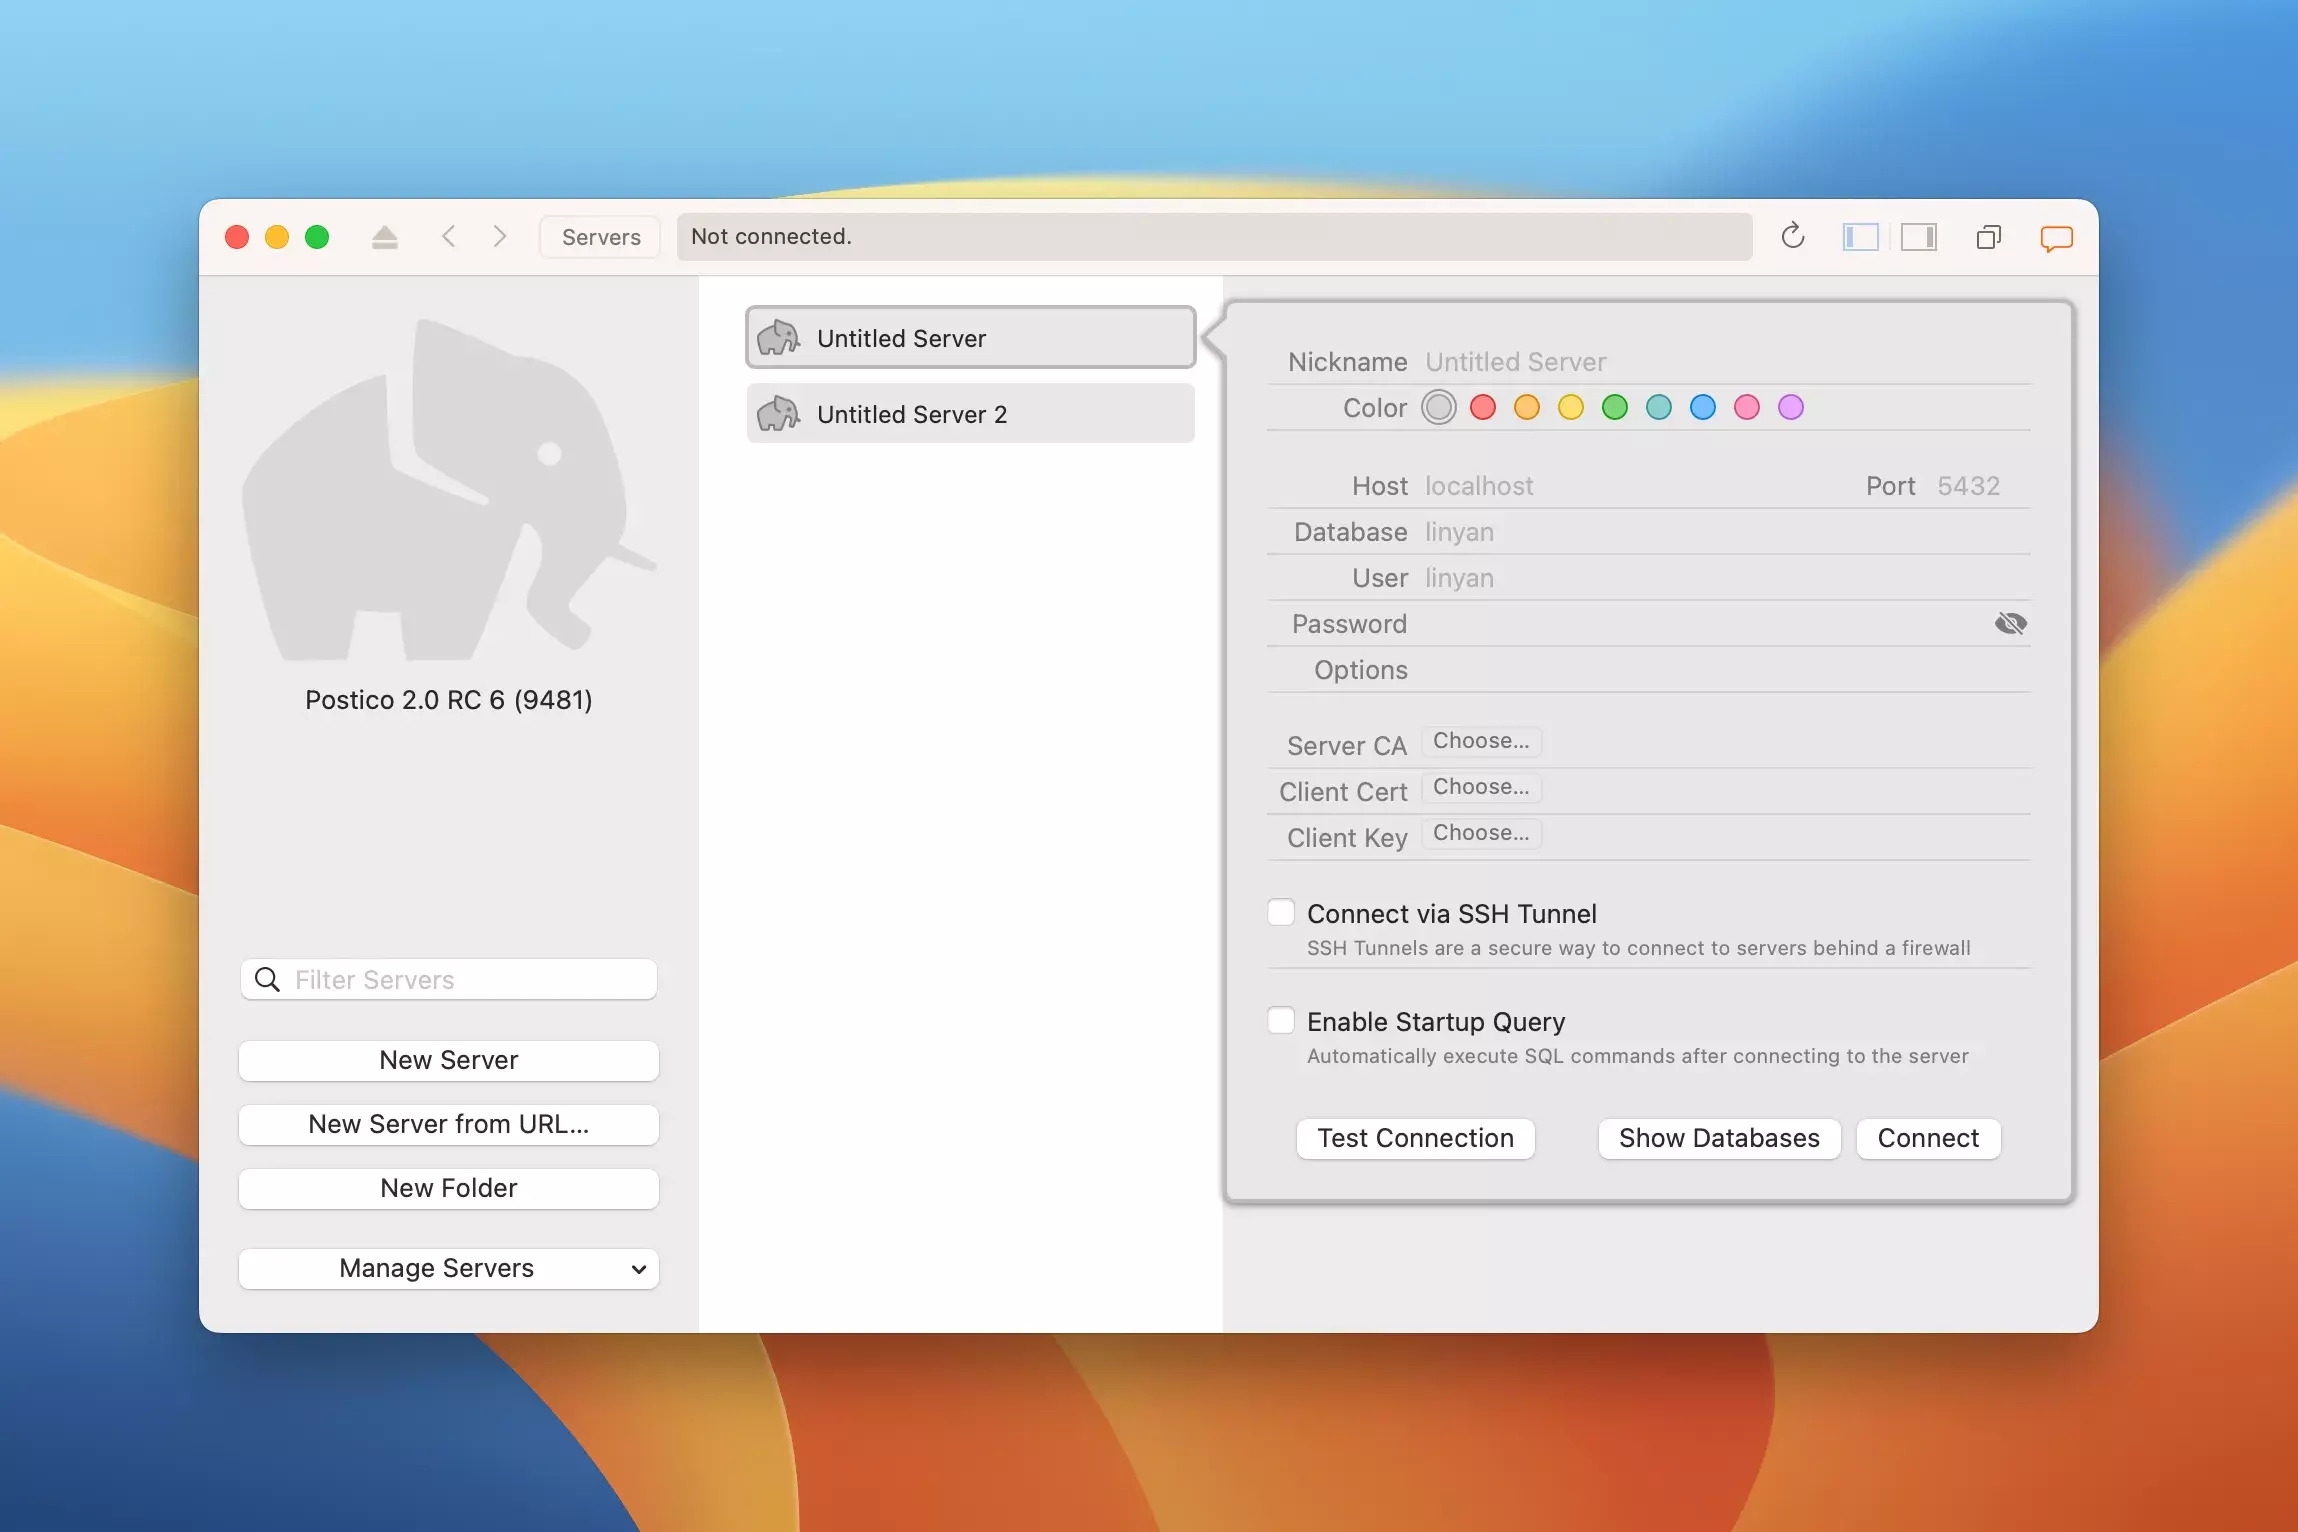This screenshot has width=2298, height=1532.
Task: Click the forward navigation arrow
Action: pyautogui.click(x=500, y=237)
